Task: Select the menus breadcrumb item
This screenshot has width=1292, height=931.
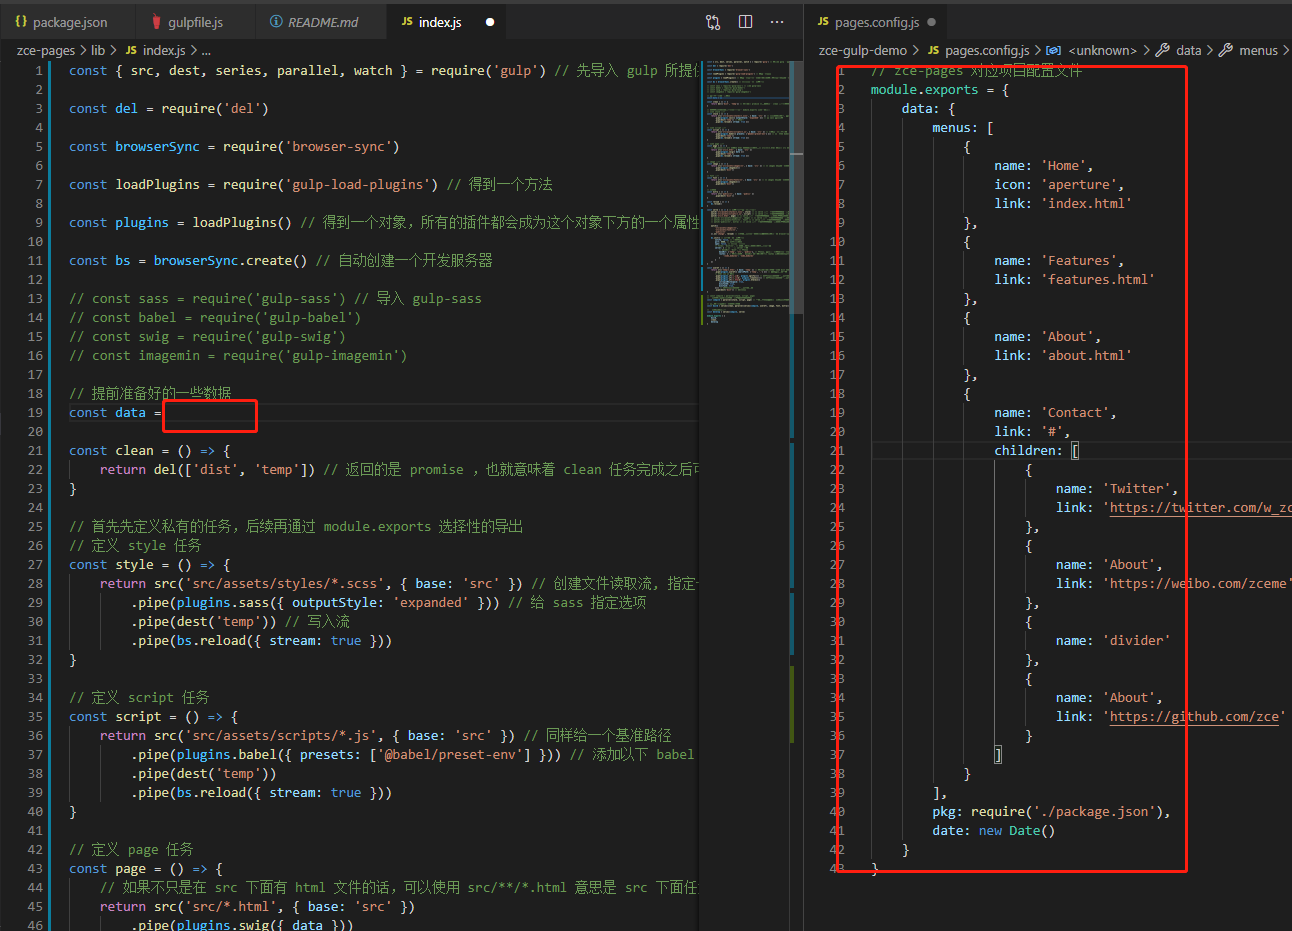Action: (x=1258, y=50)
